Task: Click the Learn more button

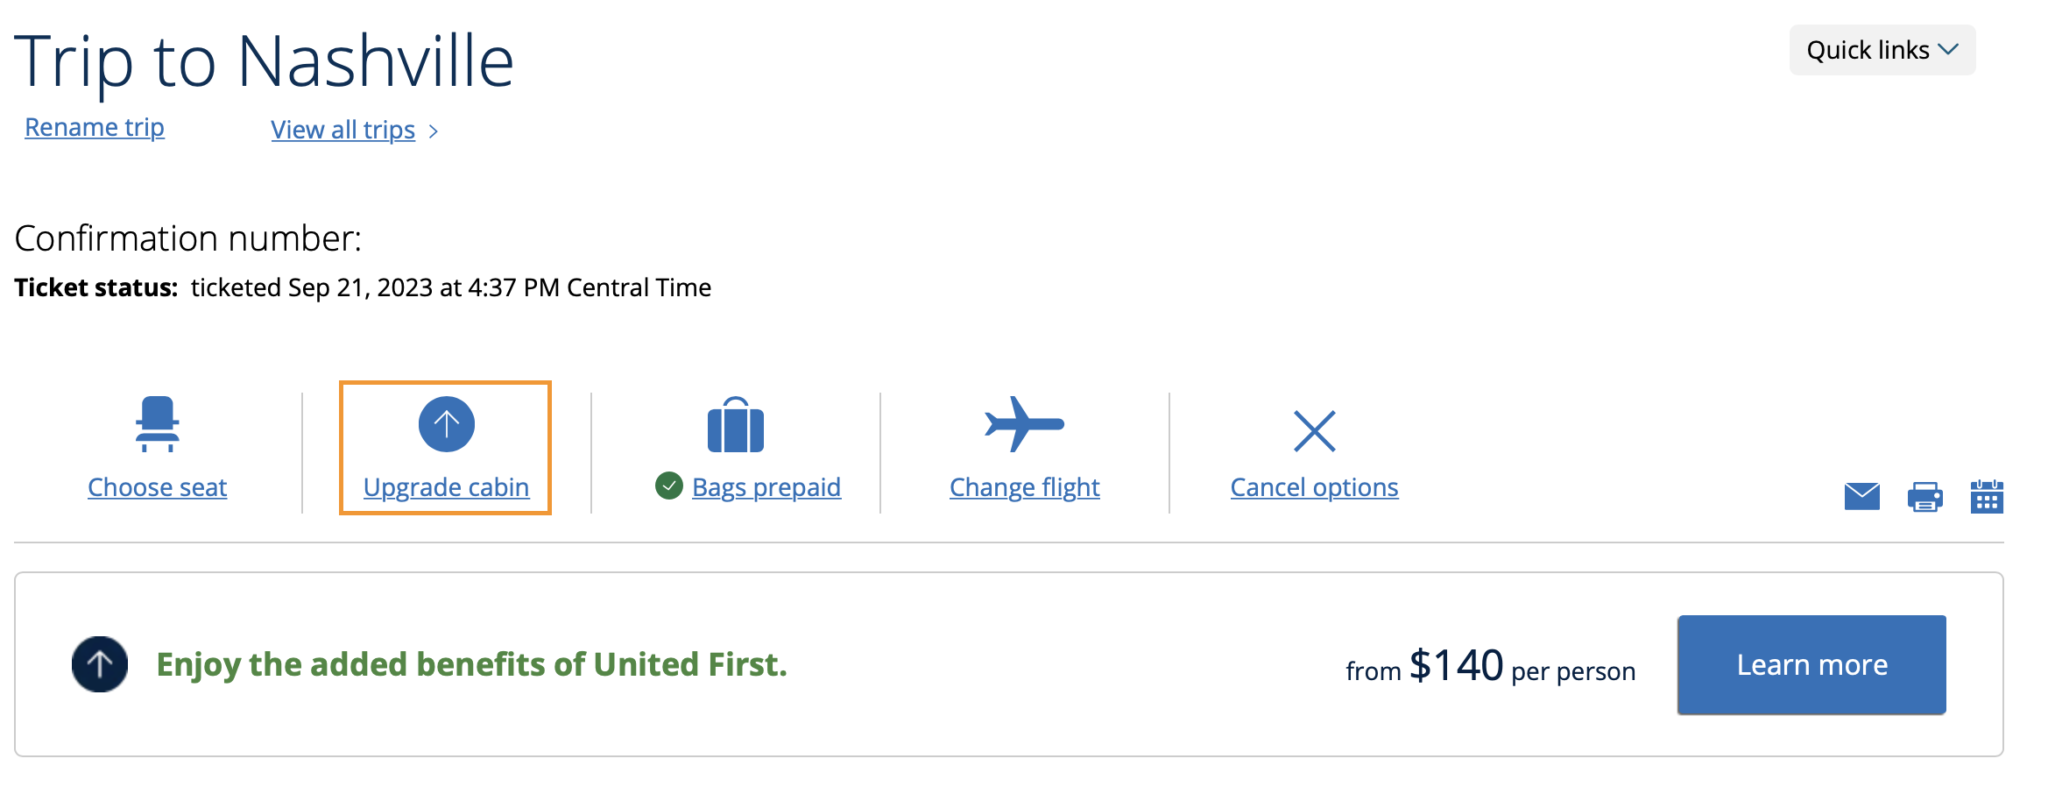Action: click(1811, 664)
